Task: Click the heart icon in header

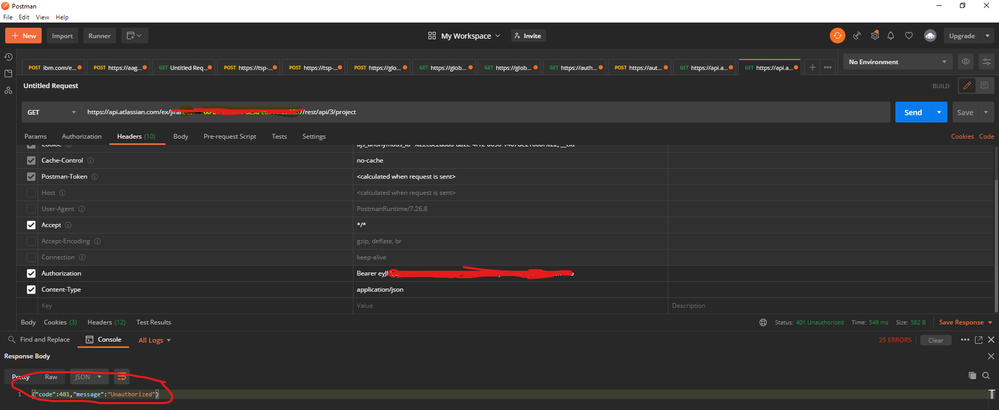Action: coord(909,36)
